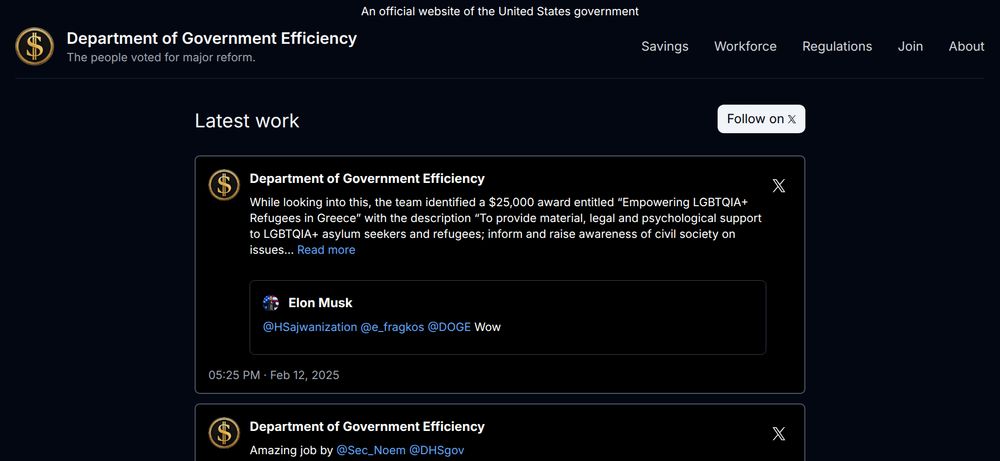Click the DOGE gold dollar logo in header
Image resolution: width=1000 pixels, height=461 pixels.
tap(34, 46)
